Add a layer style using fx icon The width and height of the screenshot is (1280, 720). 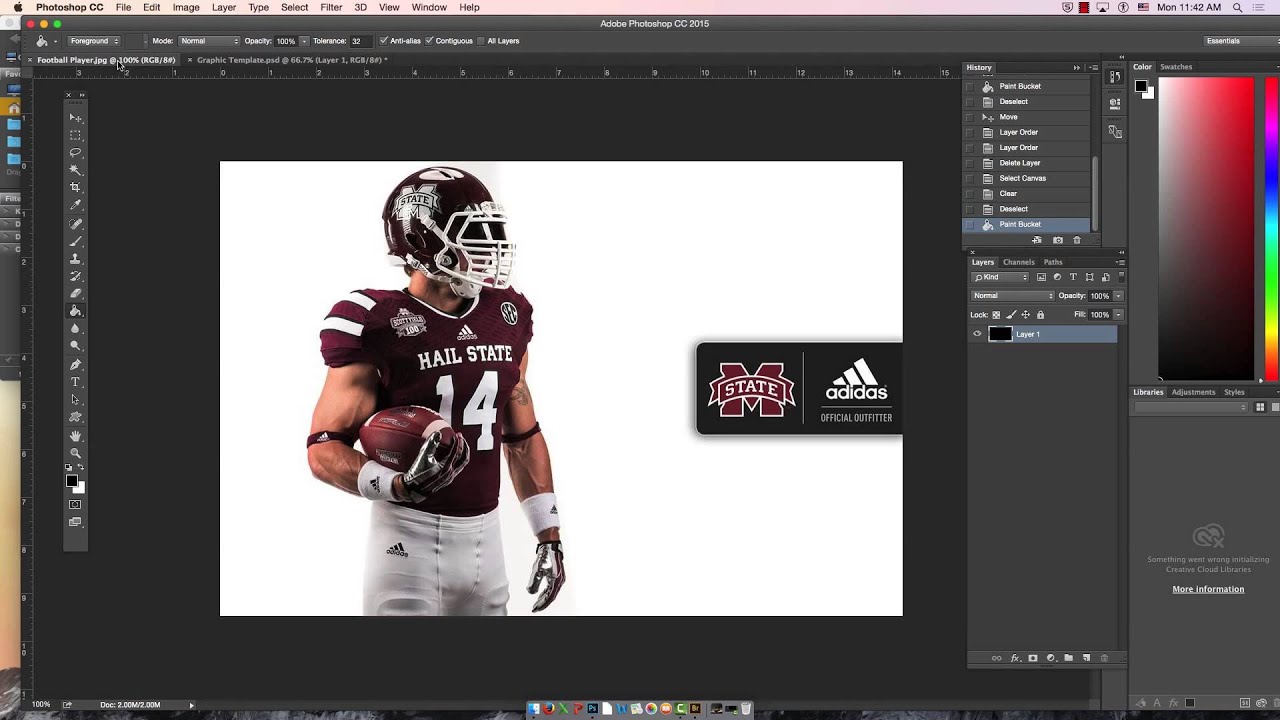click(x=1015, y=658)
